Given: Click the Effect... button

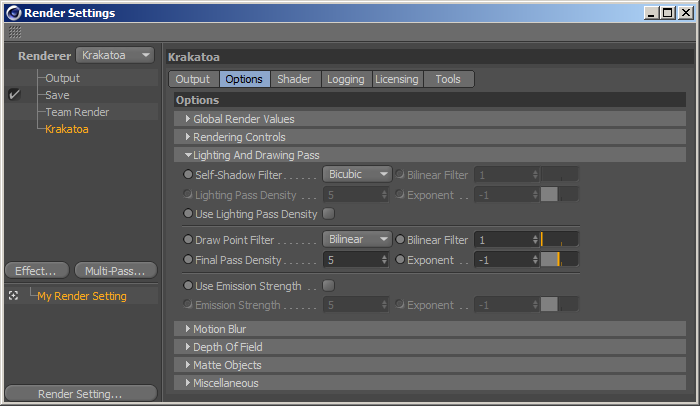Looking at the screenshot, I should (37, 271).
